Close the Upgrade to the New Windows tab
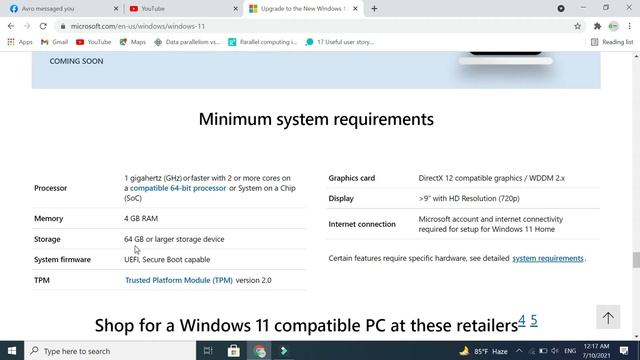640x360 pixels. (x=355, y=9)
